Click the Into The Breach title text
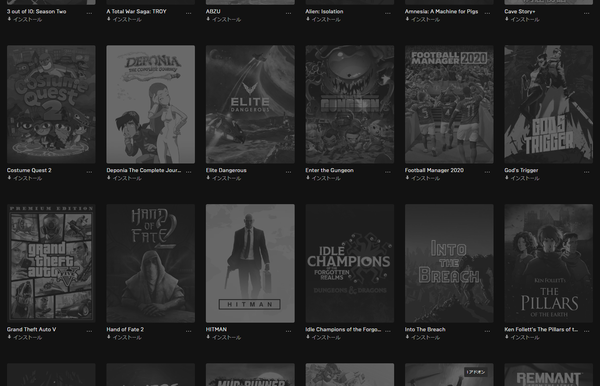Screen dimensions: 600x386 [x=425, y=329]
